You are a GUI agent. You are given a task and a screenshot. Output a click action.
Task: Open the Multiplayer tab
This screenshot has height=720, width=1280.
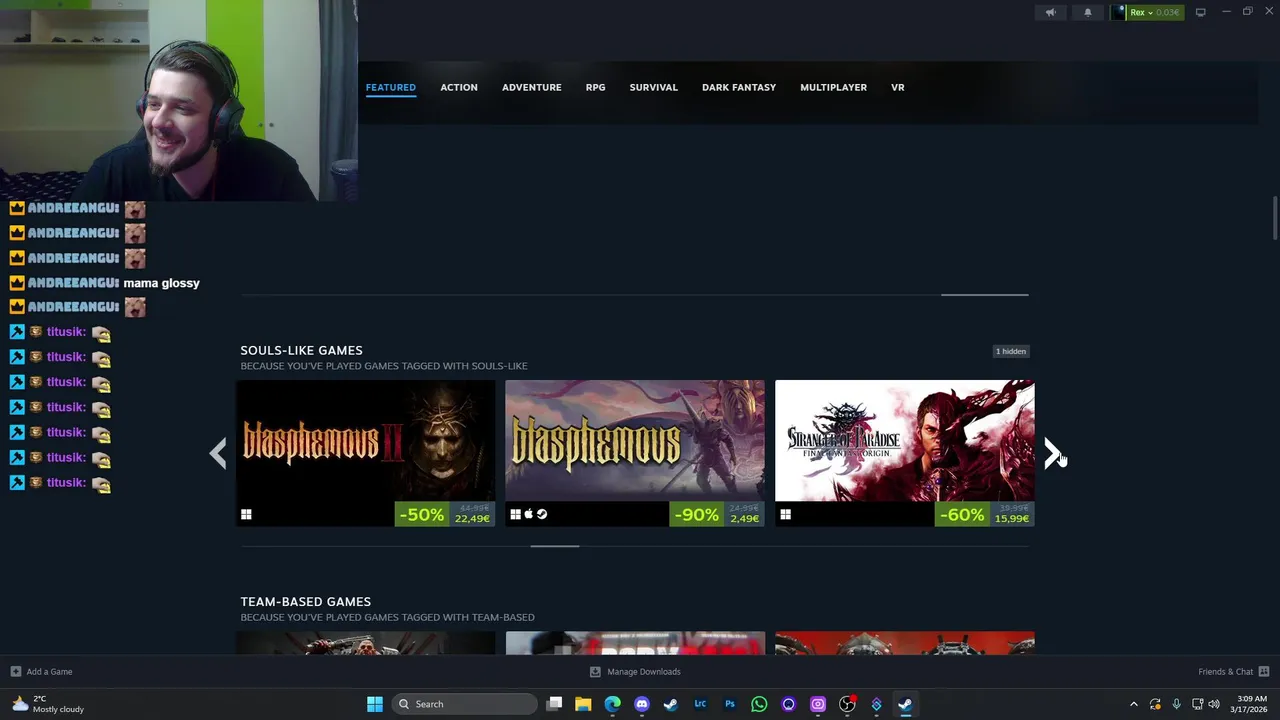coord(834,87)
